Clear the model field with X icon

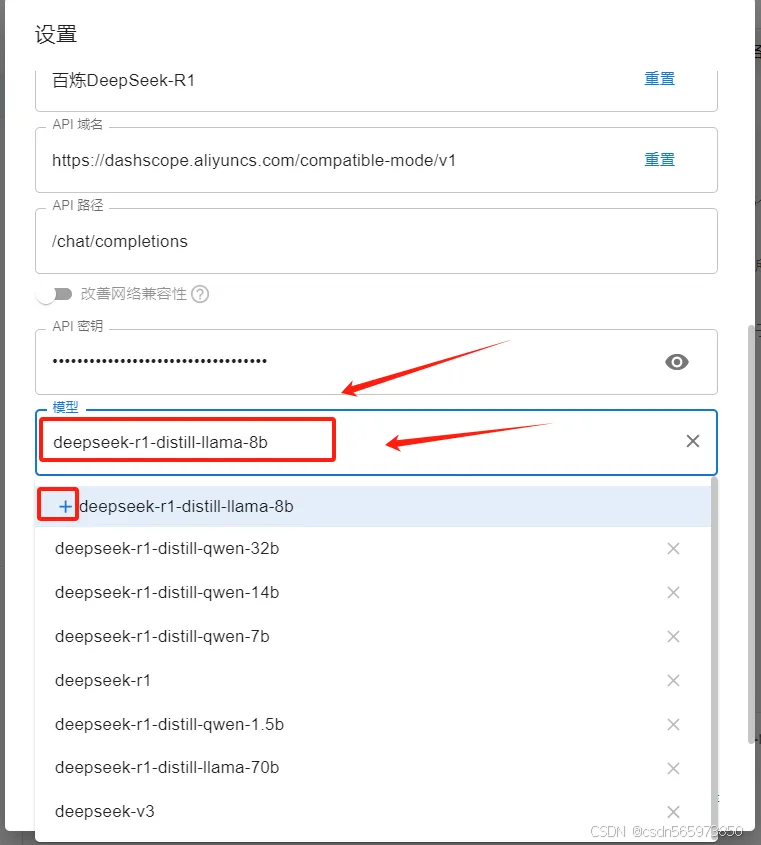[x=693, y=441]
